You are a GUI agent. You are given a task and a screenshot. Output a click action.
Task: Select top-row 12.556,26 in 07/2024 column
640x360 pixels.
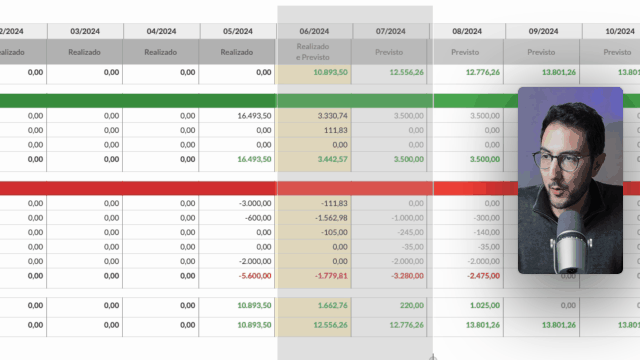[407, 72]
